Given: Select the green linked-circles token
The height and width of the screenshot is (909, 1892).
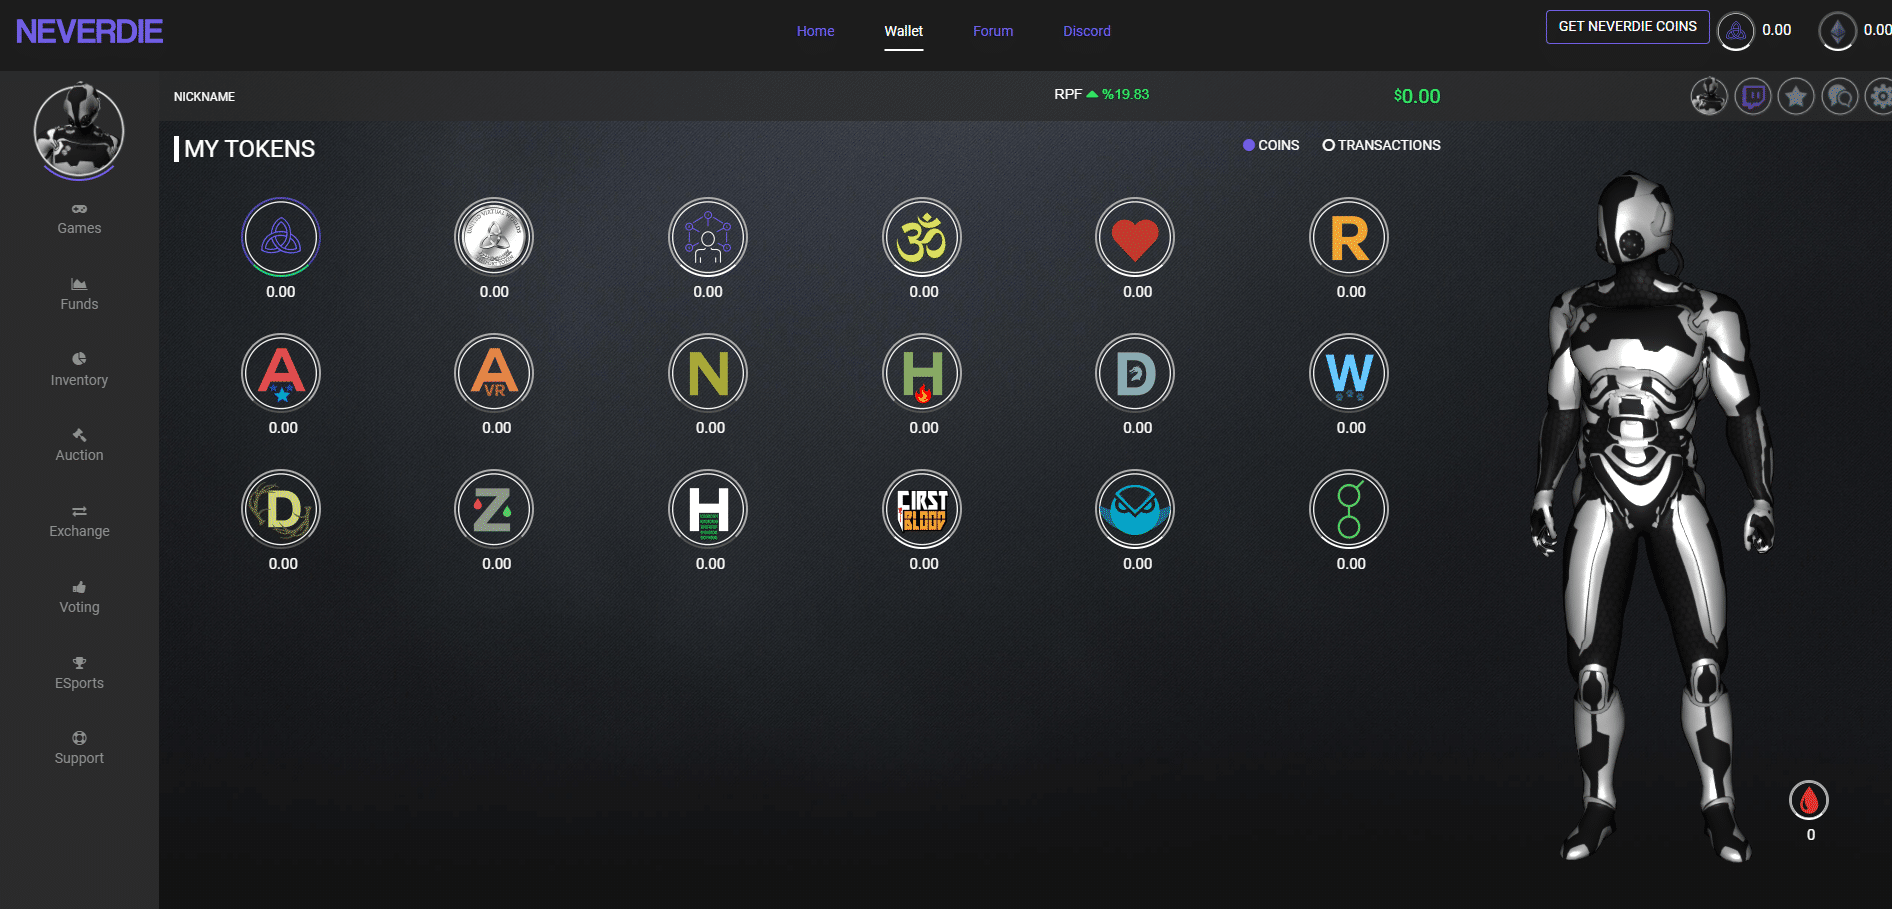Looking at the screenshot, I should 1349,509.
